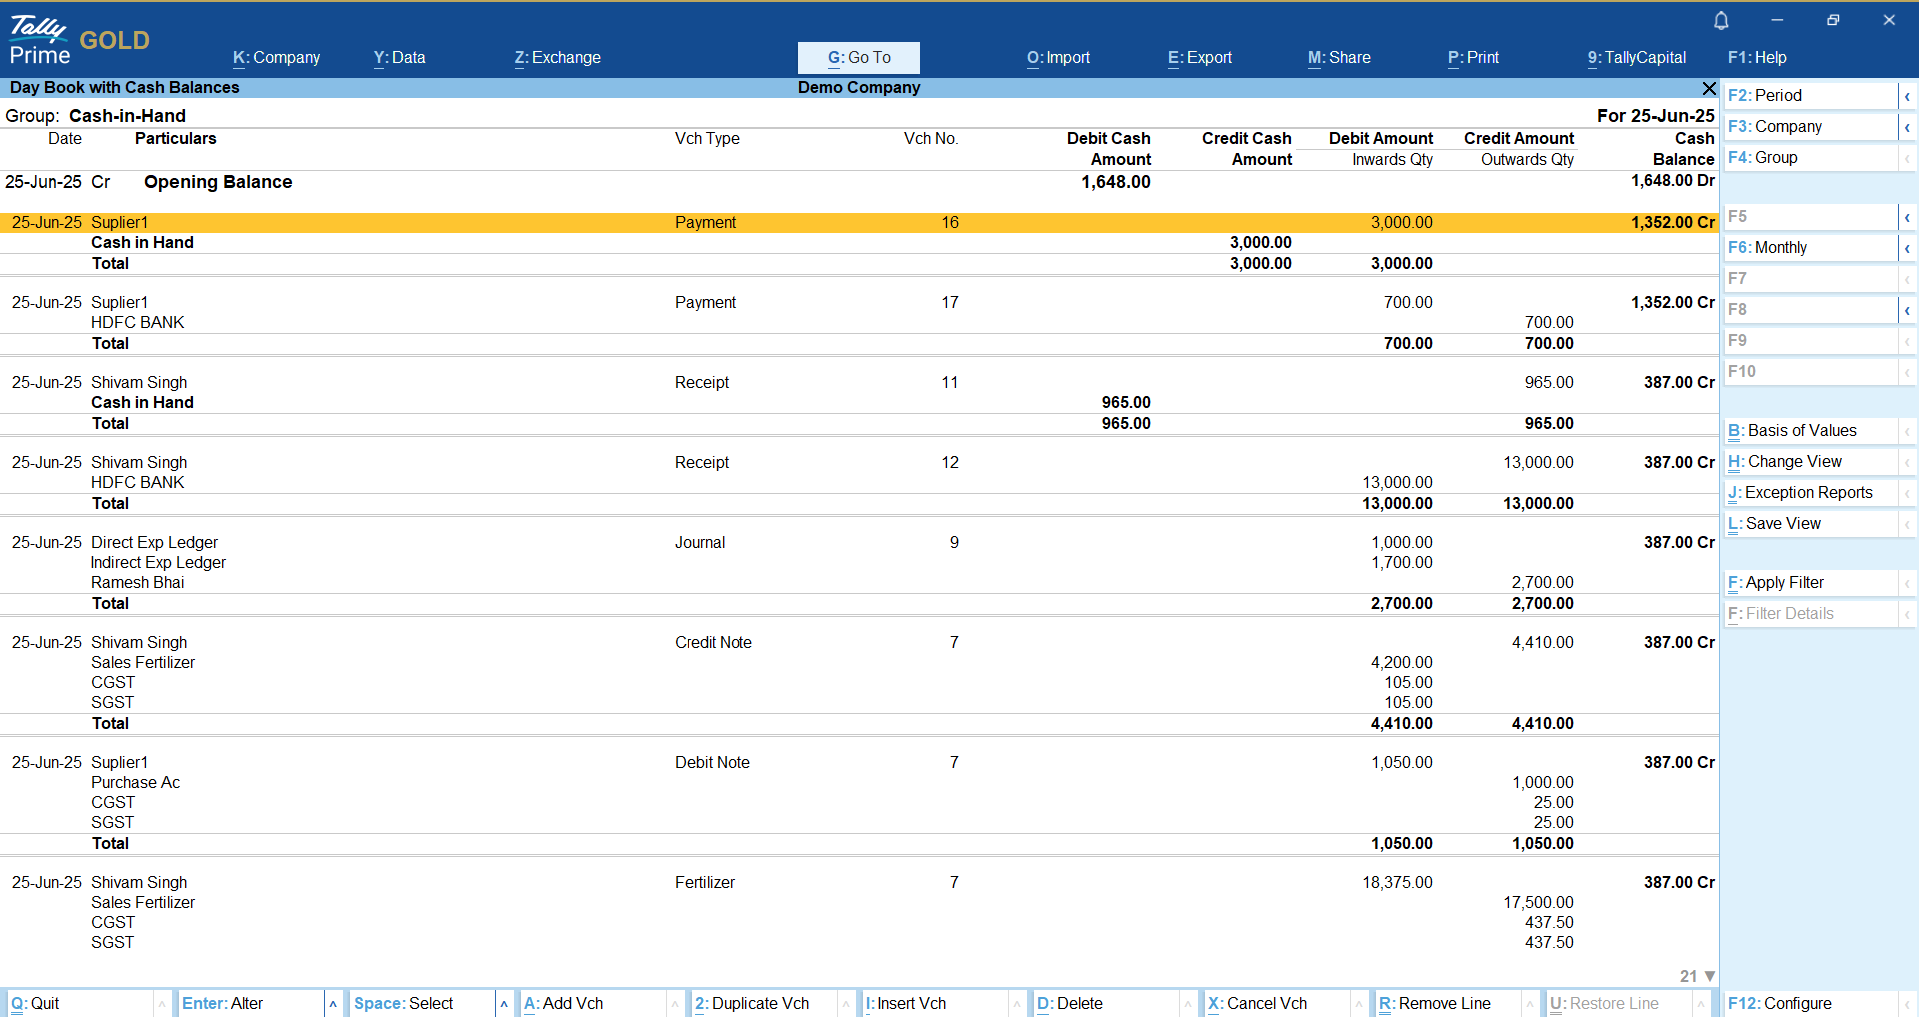The height and width of the screenshot is (1017, 1919).
Task: Click D: Delete in bottom bar
Action: coord(1069,1004)
